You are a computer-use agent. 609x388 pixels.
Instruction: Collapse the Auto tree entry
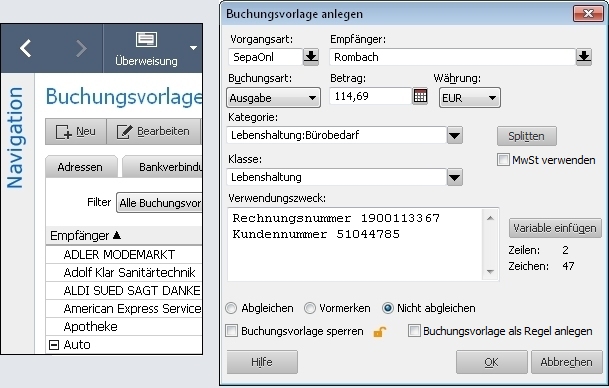54,345
